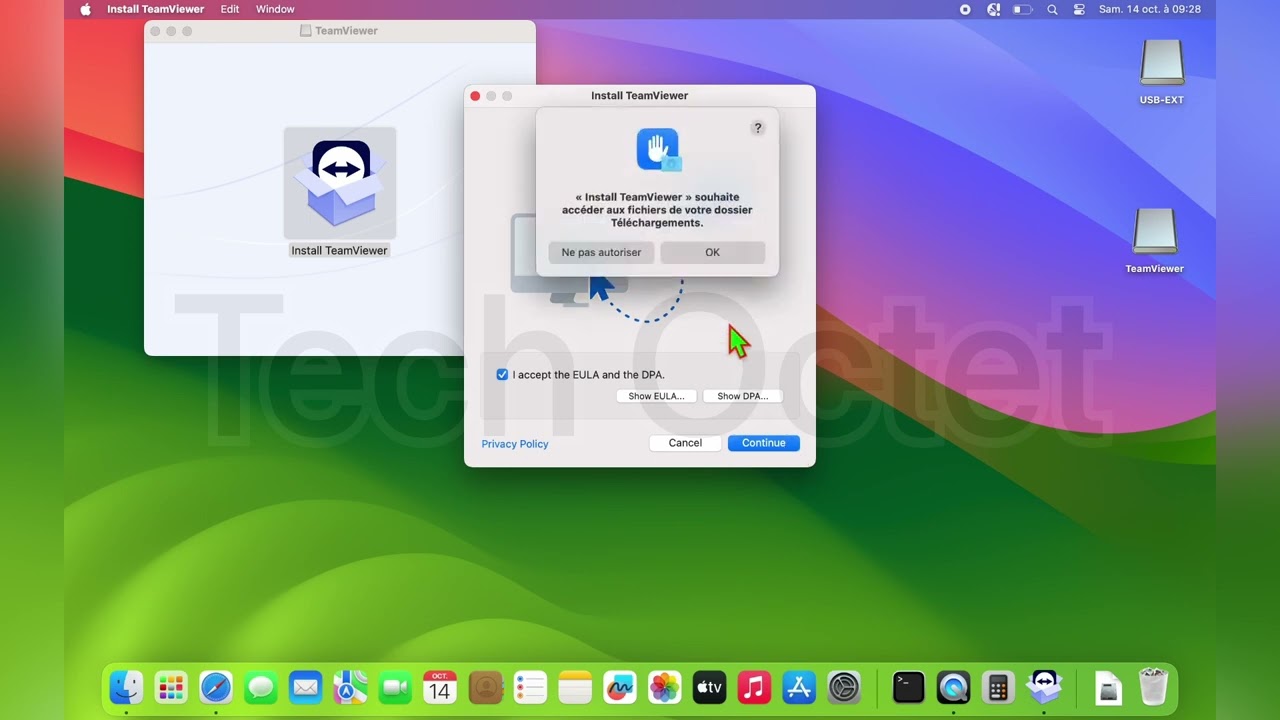Open QuickTime Player from the Dock
Image resolution: width=1280 pixels, height=720 pixels.
click(953, 687)
